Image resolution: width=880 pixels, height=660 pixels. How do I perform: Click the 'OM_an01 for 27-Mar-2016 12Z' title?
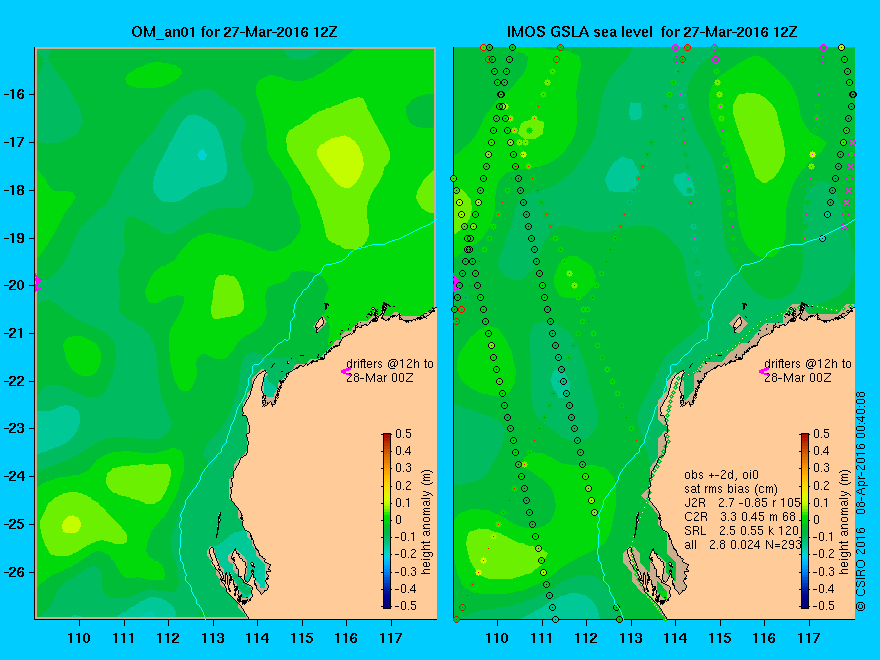coord(234,32)
